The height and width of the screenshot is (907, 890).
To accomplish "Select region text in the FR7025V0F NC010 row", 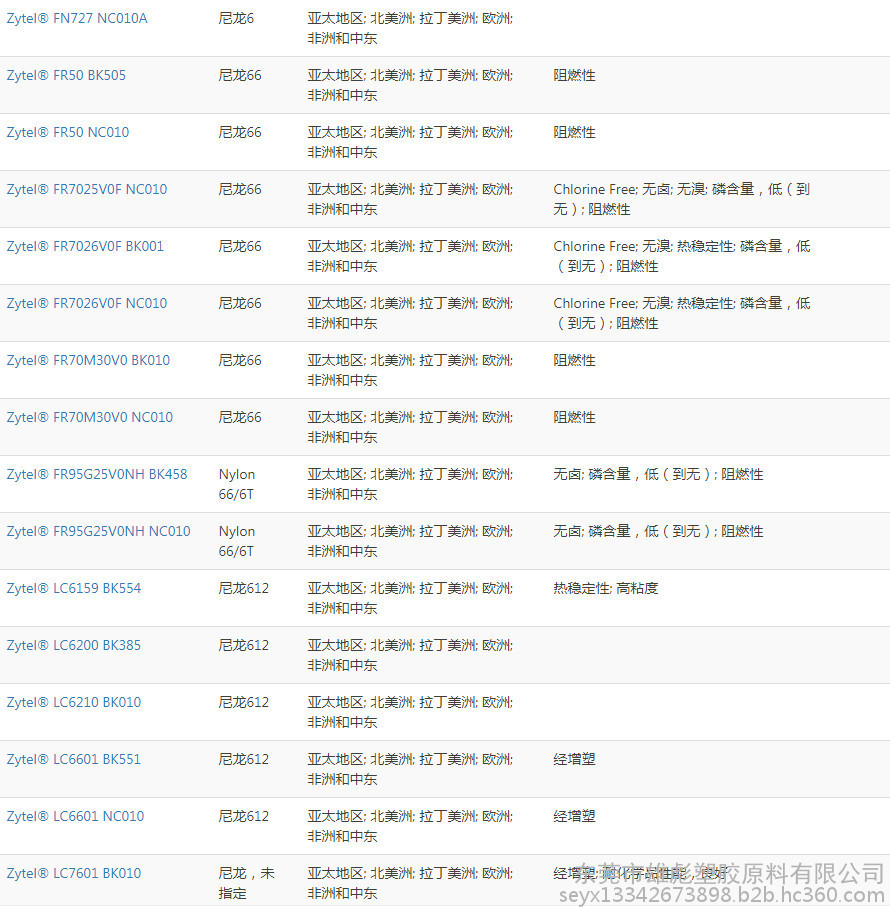I will click(410, 199).
